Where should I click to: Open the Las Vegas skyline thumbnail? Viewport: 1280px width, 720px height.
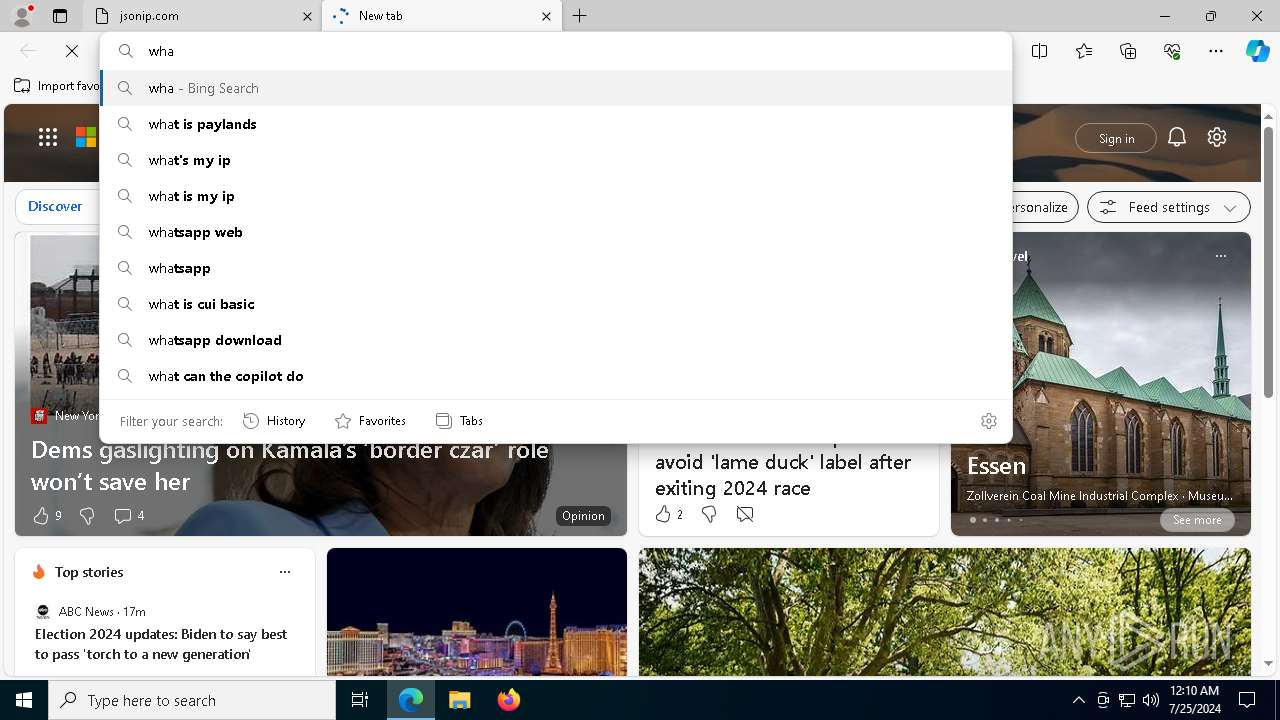click(x=477, y=612)
